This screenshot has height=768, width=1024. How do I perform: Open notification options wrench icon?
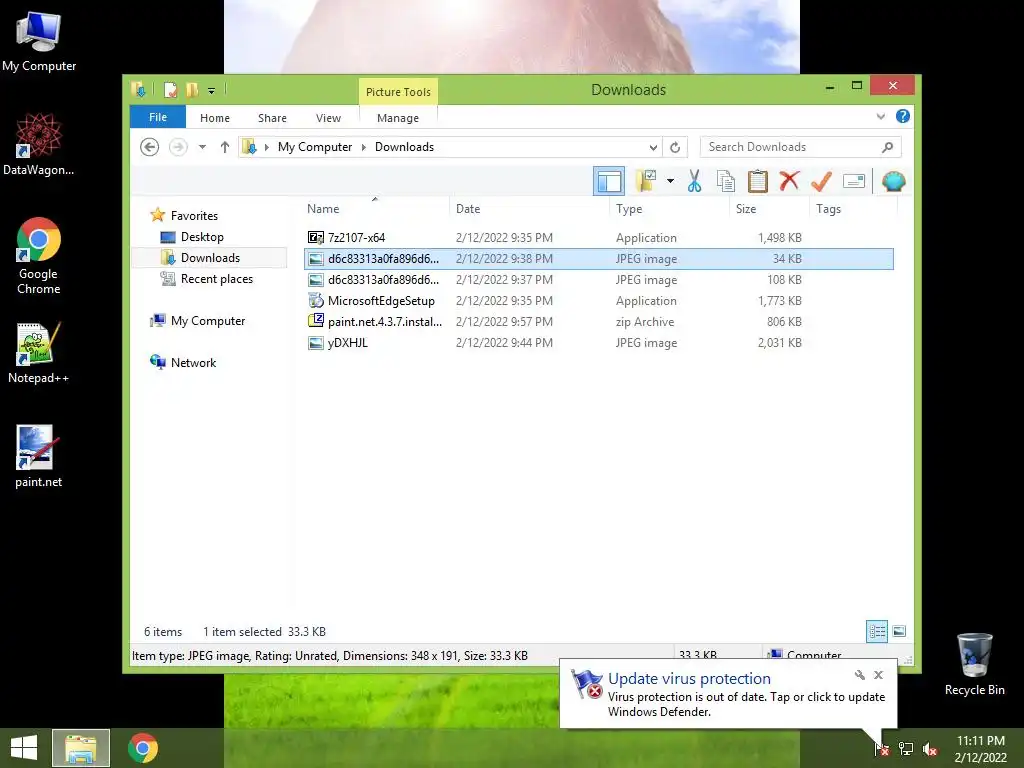859,675
